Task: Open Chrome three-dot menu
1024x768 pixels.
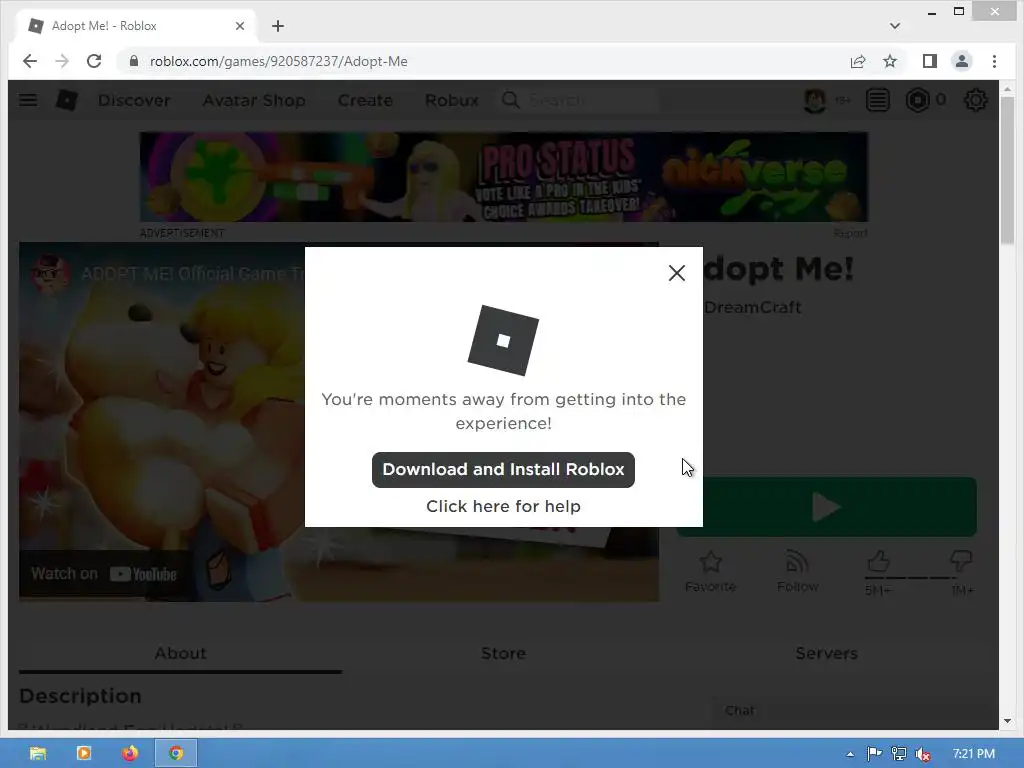Action: [994, 61]
